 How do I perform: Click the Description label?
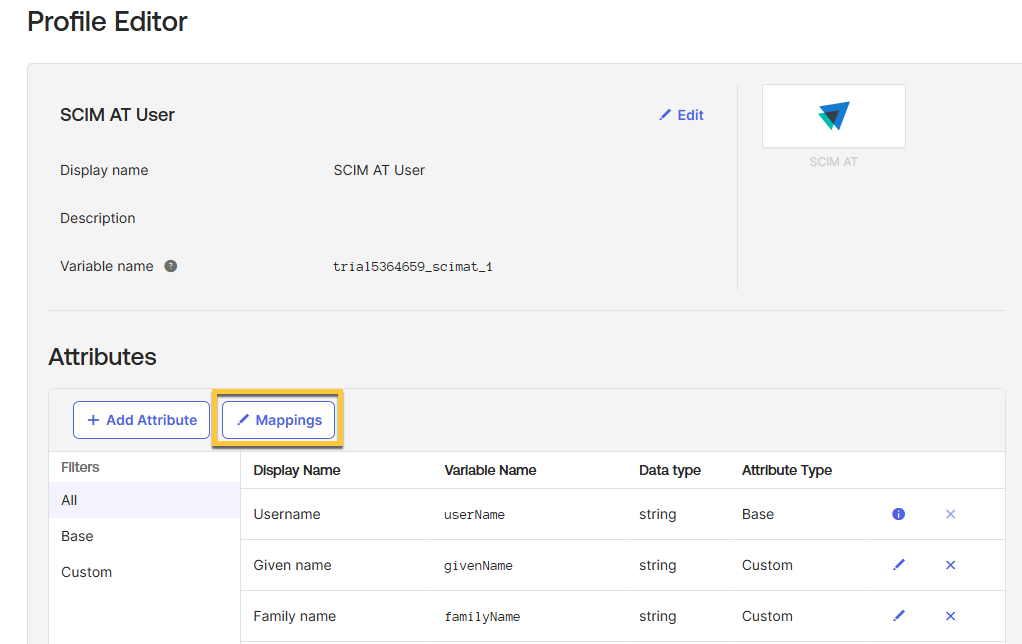[x=98, y=218]
